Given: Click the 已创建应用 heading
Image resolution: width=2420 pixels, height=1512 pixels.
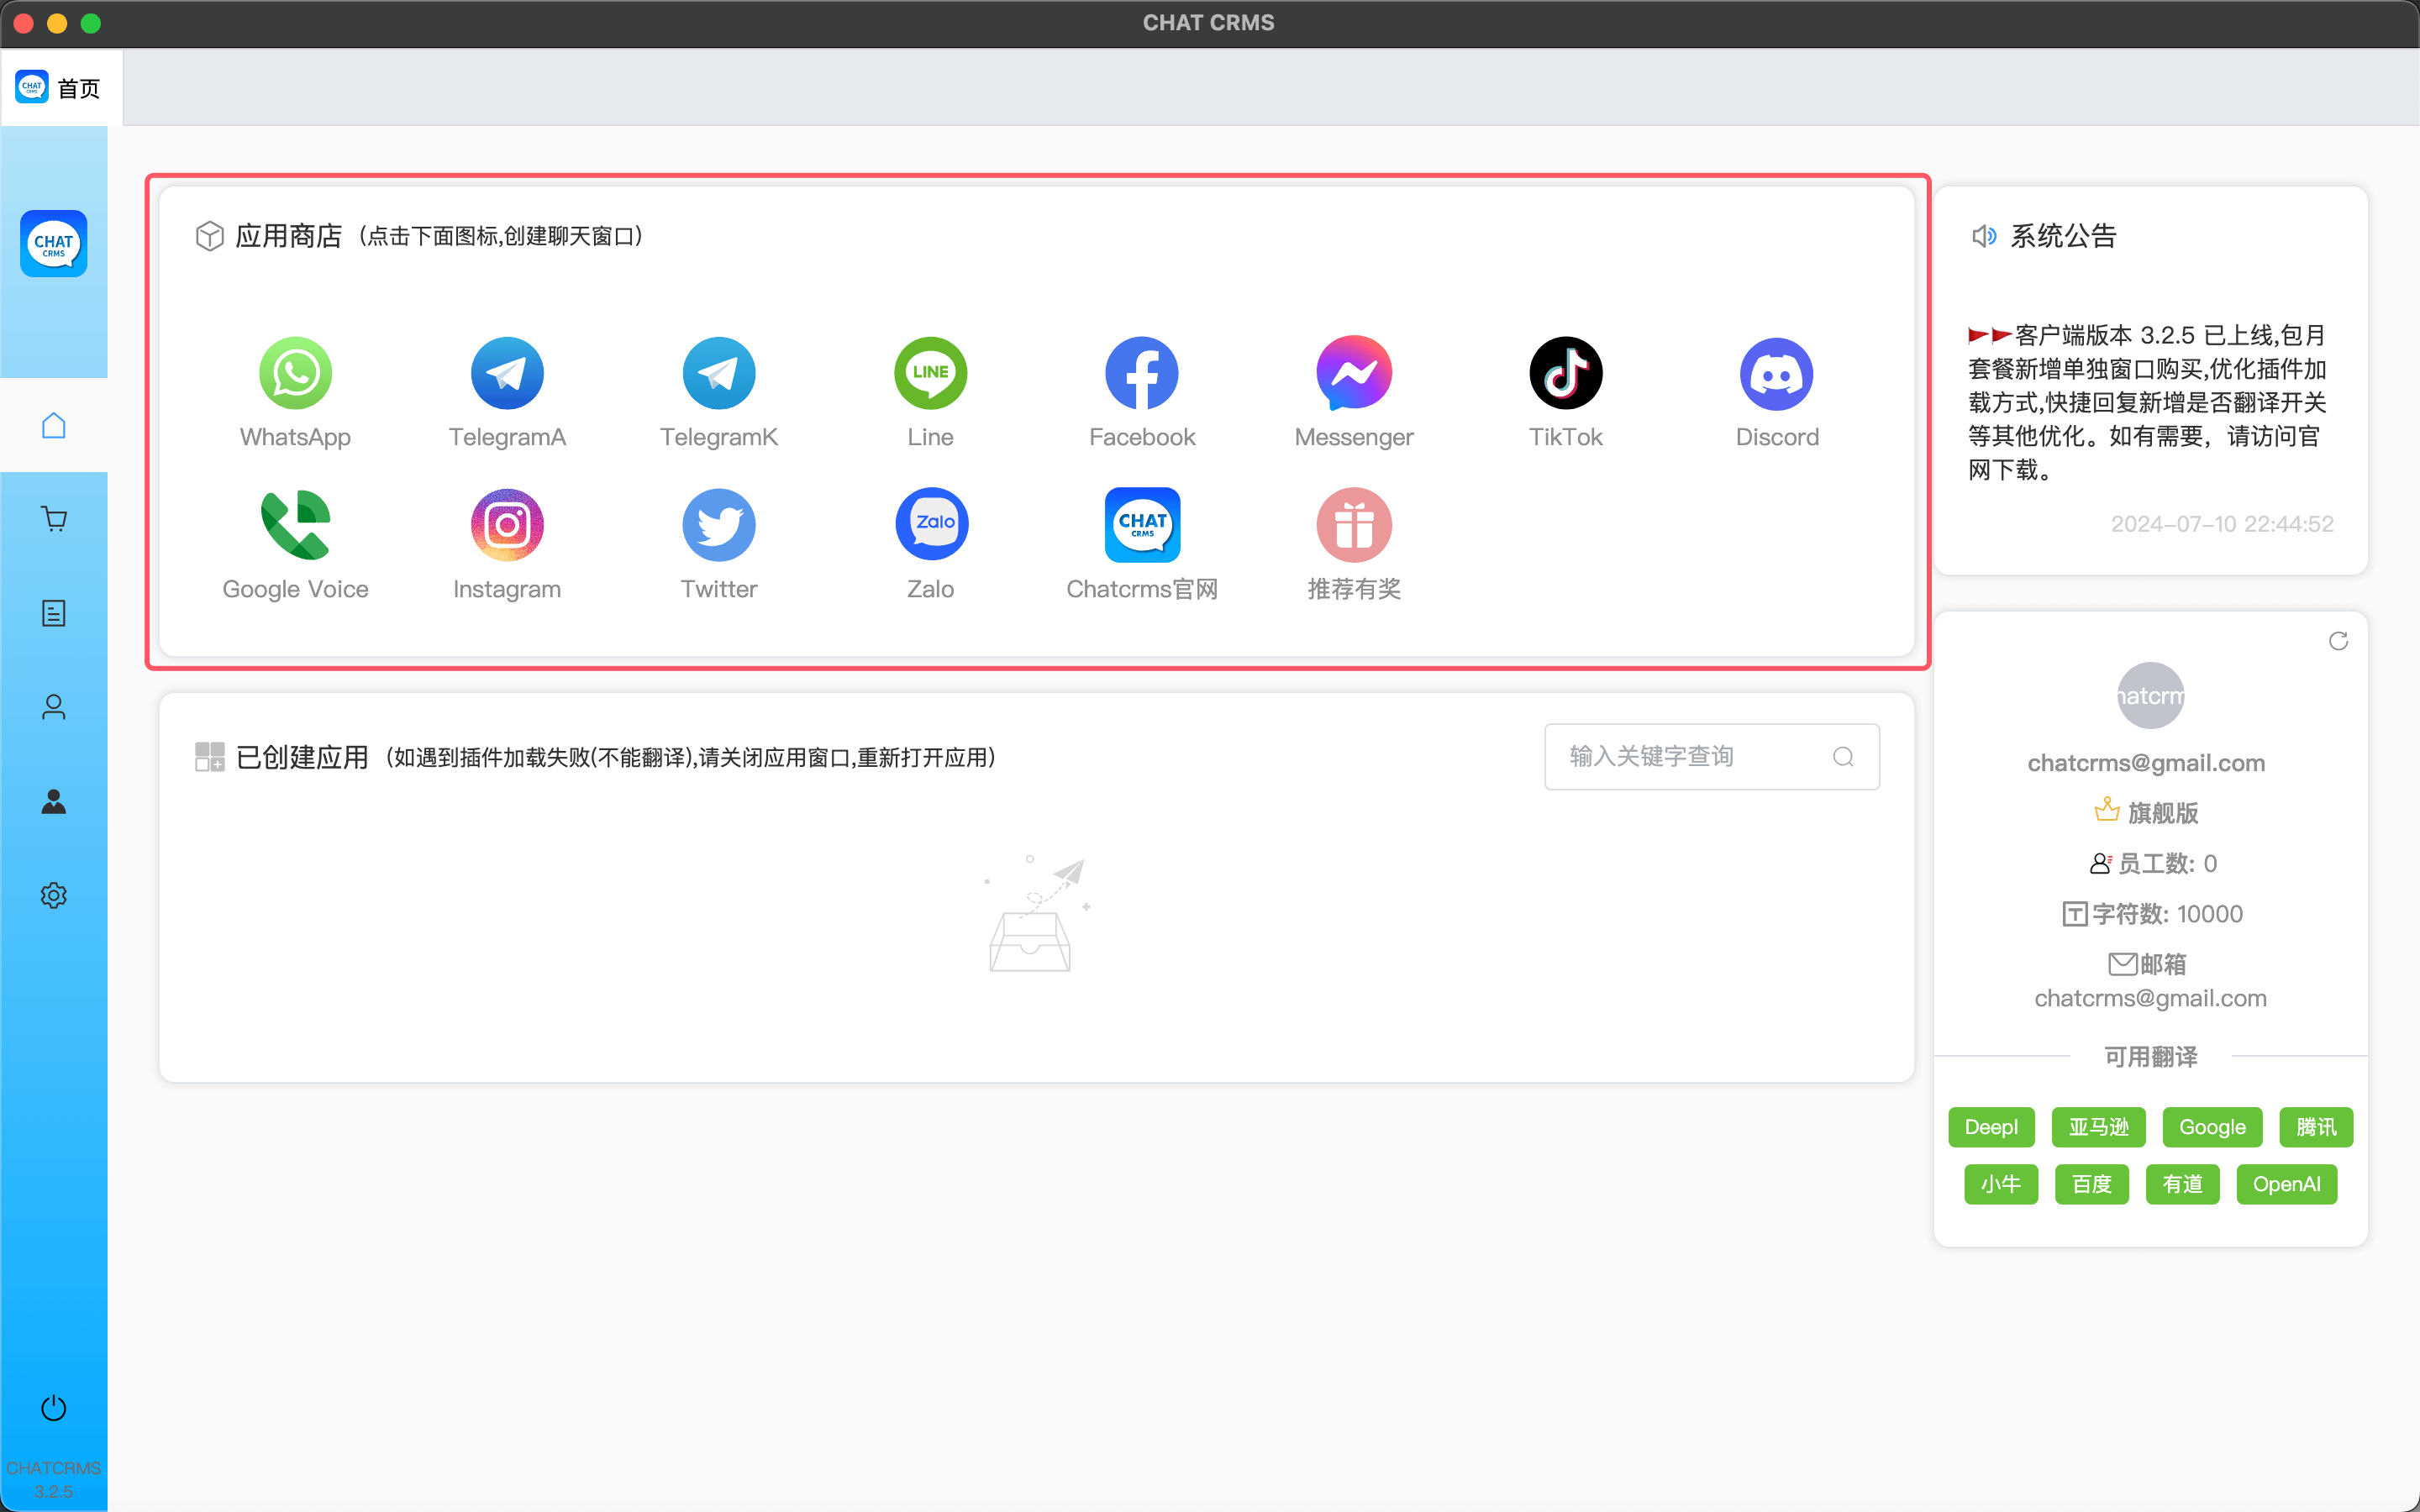Looking at the screenshot, I should pyautogui.click(x=302, y=757).
